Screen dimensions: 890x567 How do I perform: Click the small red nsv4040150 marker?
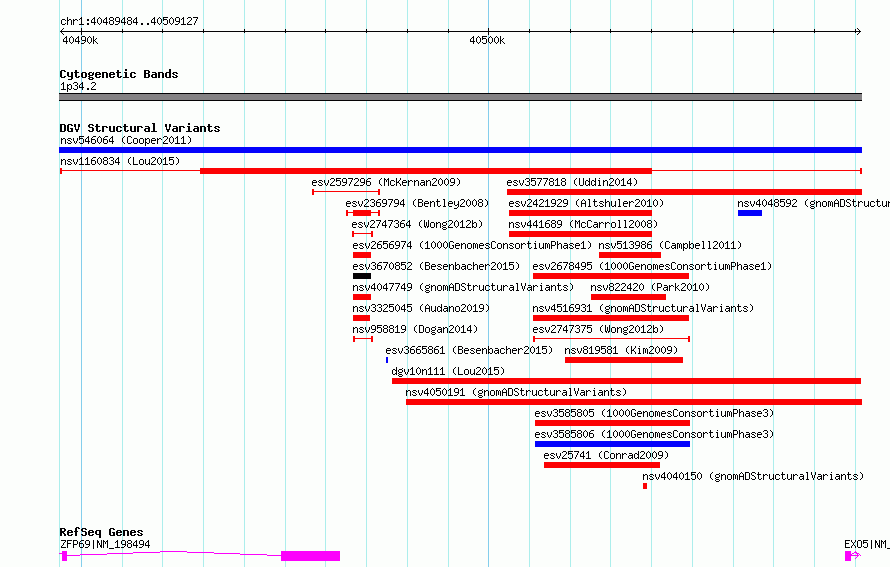pos(645,486)
